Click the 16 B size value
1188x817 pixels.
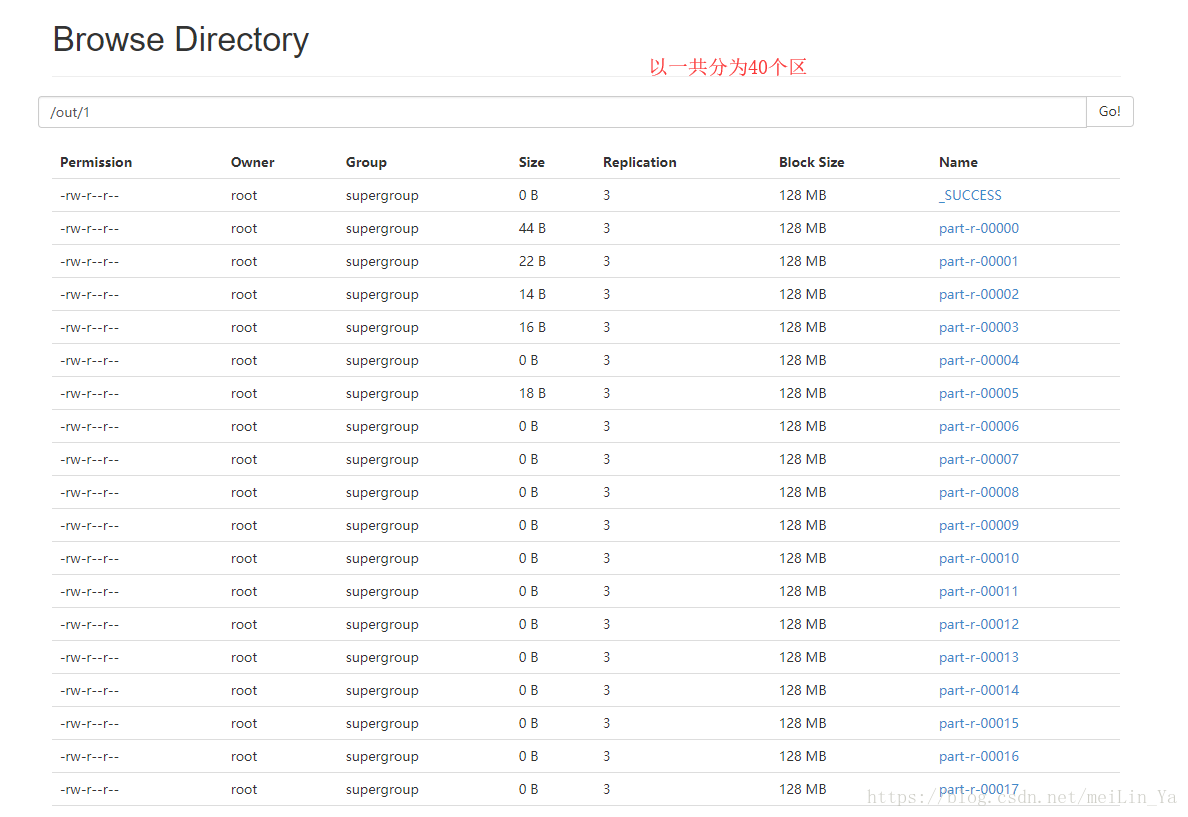pos(532,327)
